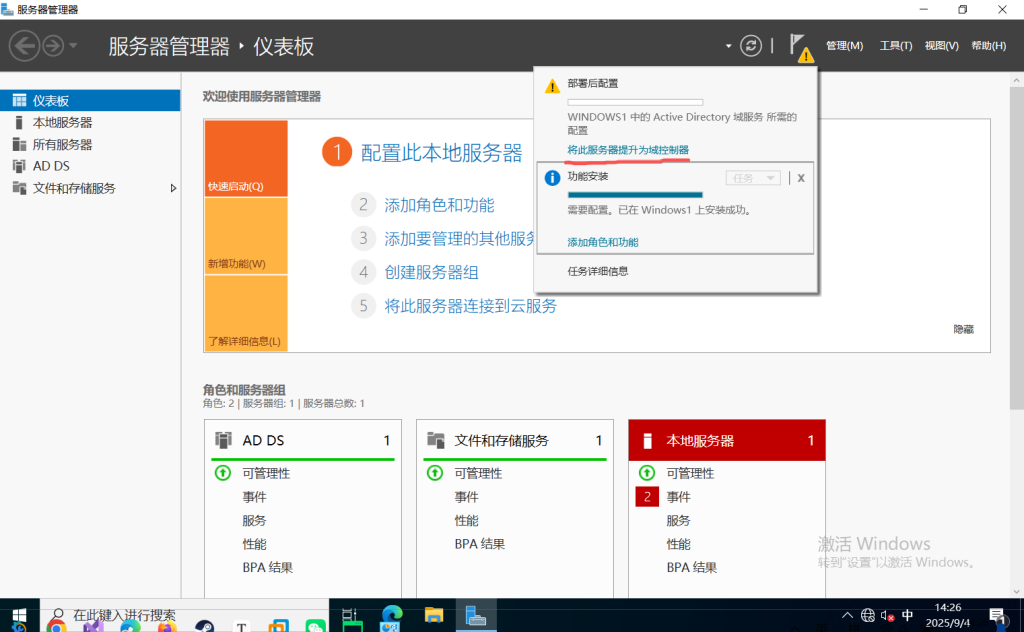The width and height of the screenshot is (1024, 632).
Task: Open the small dropdown arrow beside refresh
Action: pos(729,46)
